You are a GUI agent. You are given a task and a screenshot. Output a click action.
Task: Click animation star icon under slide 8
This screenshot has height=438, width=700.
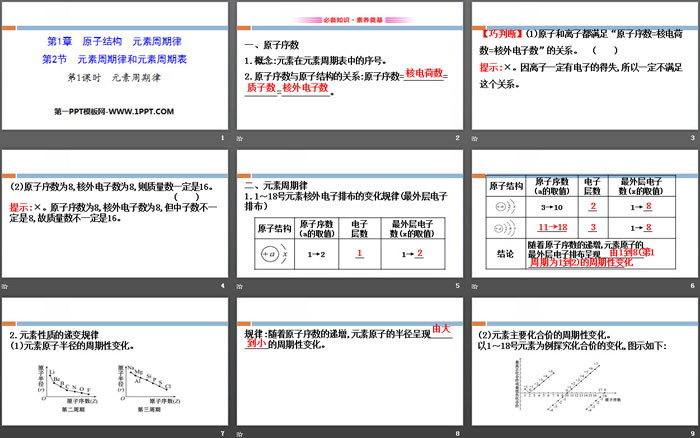point(240,434)
